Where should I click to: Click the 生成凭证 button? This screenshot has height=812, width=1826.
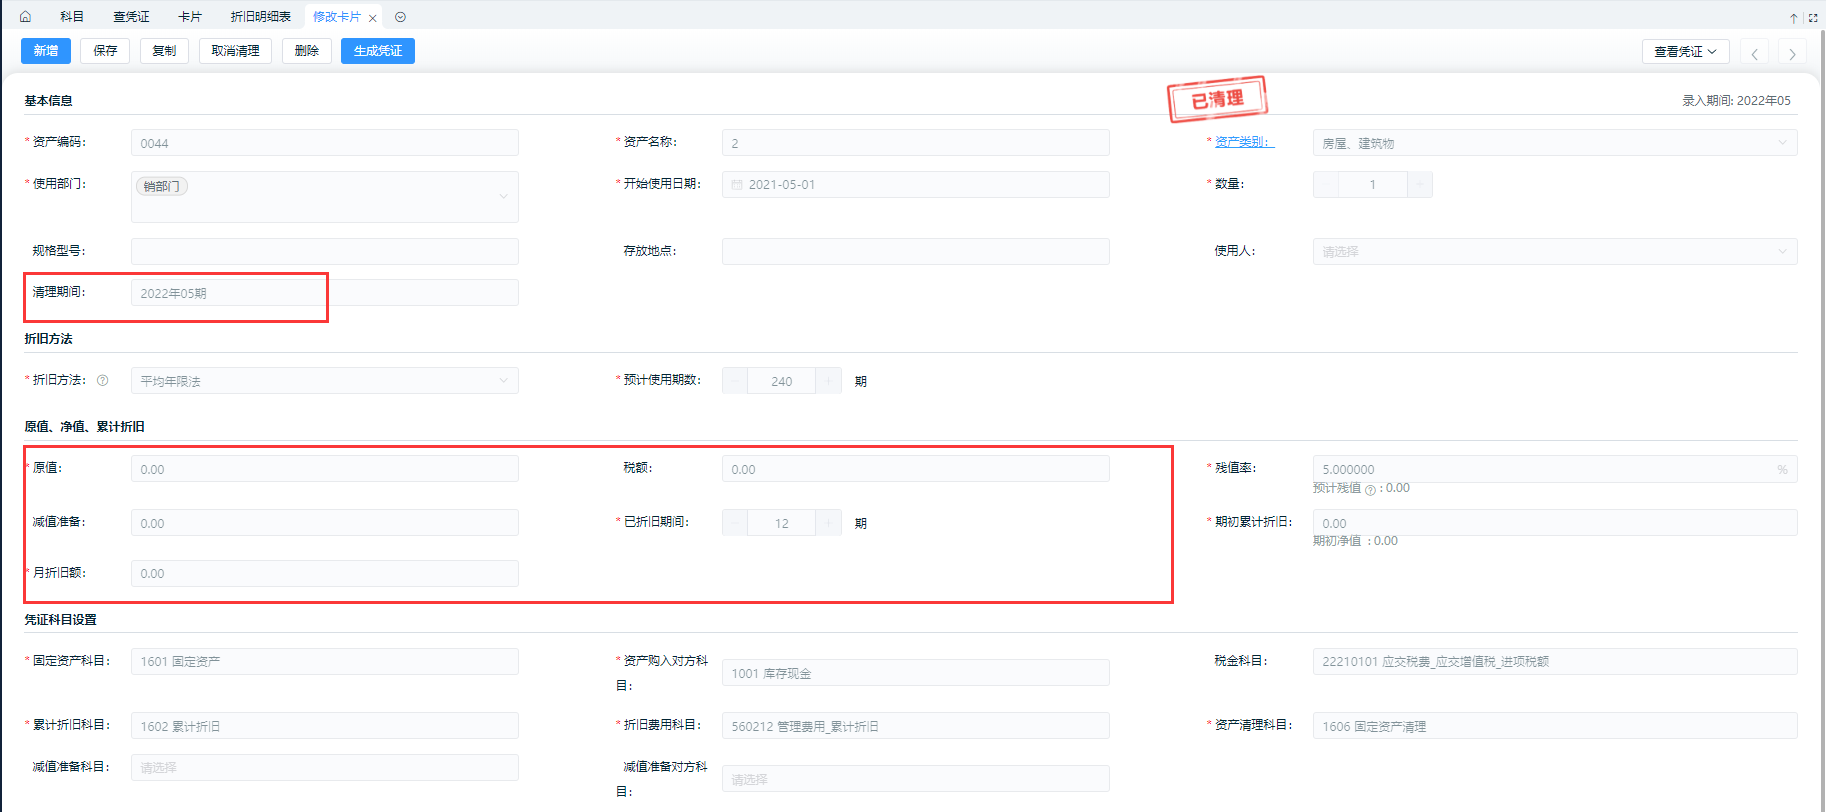pyautogui.click(x=378, y=51)
